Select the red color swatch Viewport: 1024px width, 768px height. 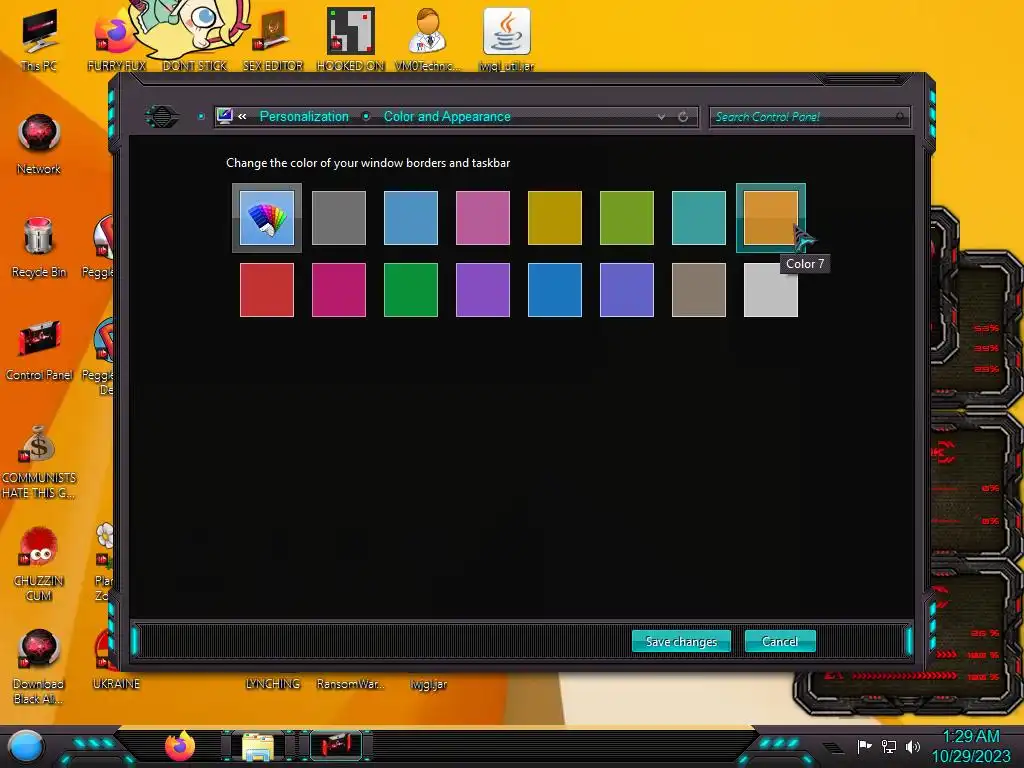(x=267, y=290)
